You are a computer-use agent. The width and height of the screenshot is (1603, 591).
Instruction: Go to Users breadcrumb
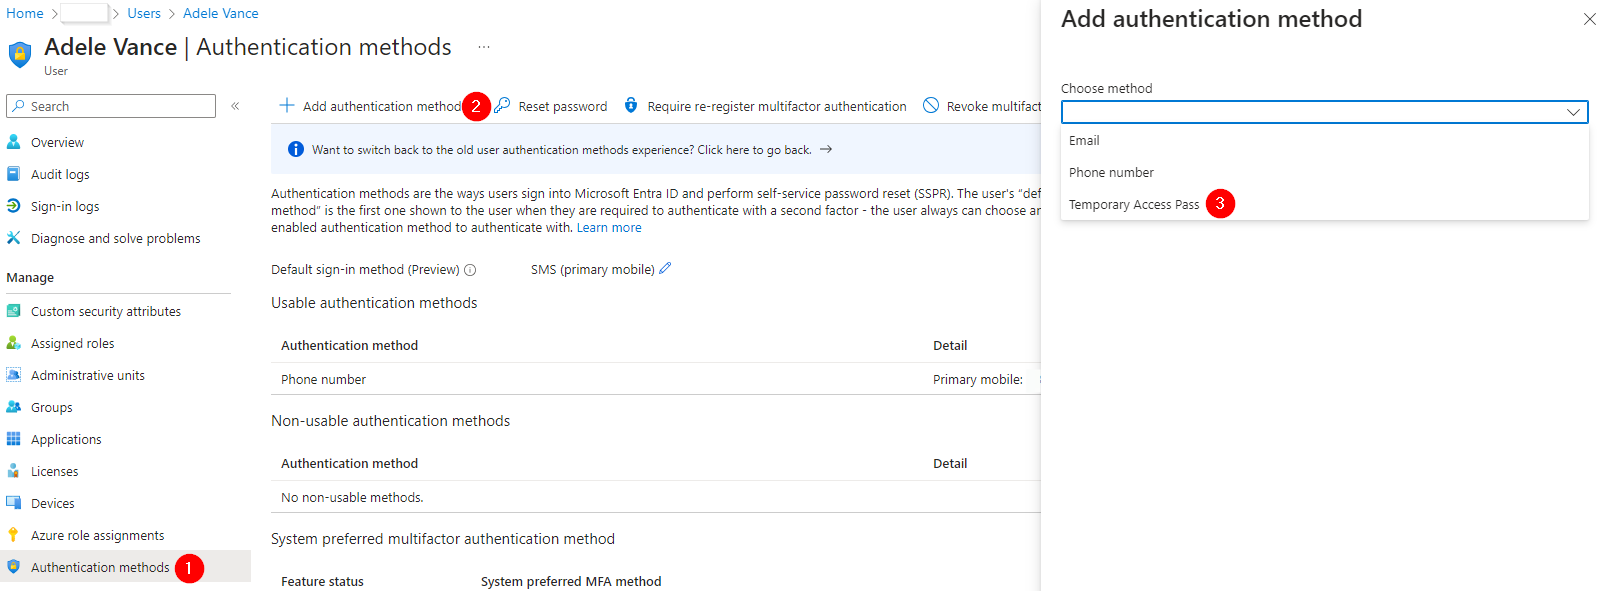tap(144, 13)
